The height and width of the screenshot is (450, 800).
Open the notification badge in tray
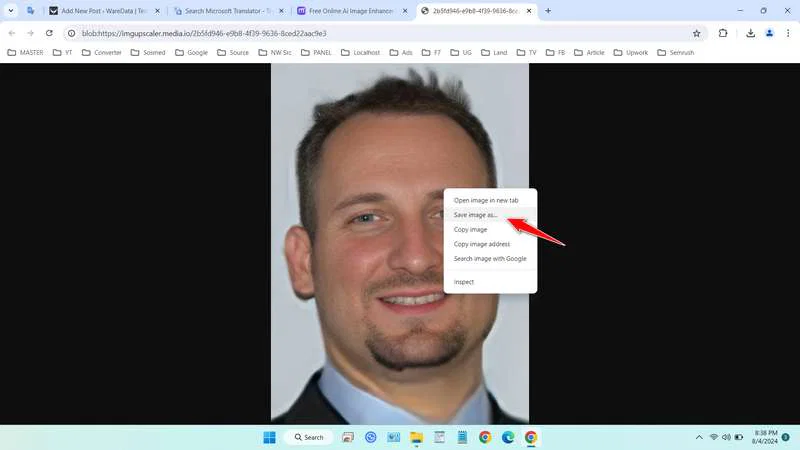(786, 437)
